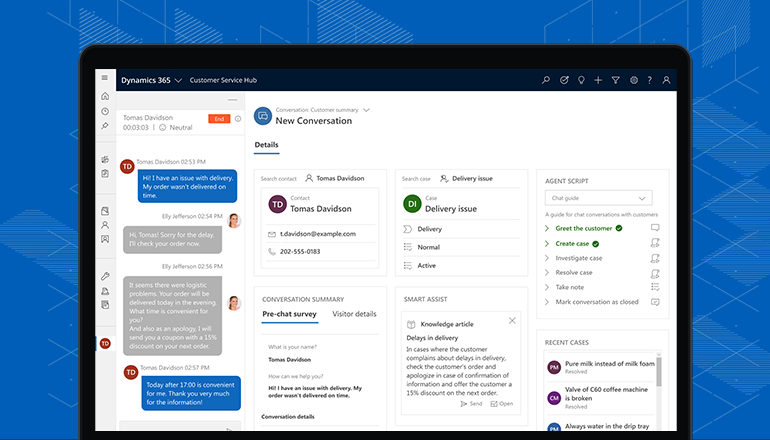Click Open on the knowledge article
The width and height of the screenshot is (770, 440).
pyautogui.click(x=502, y=403)
